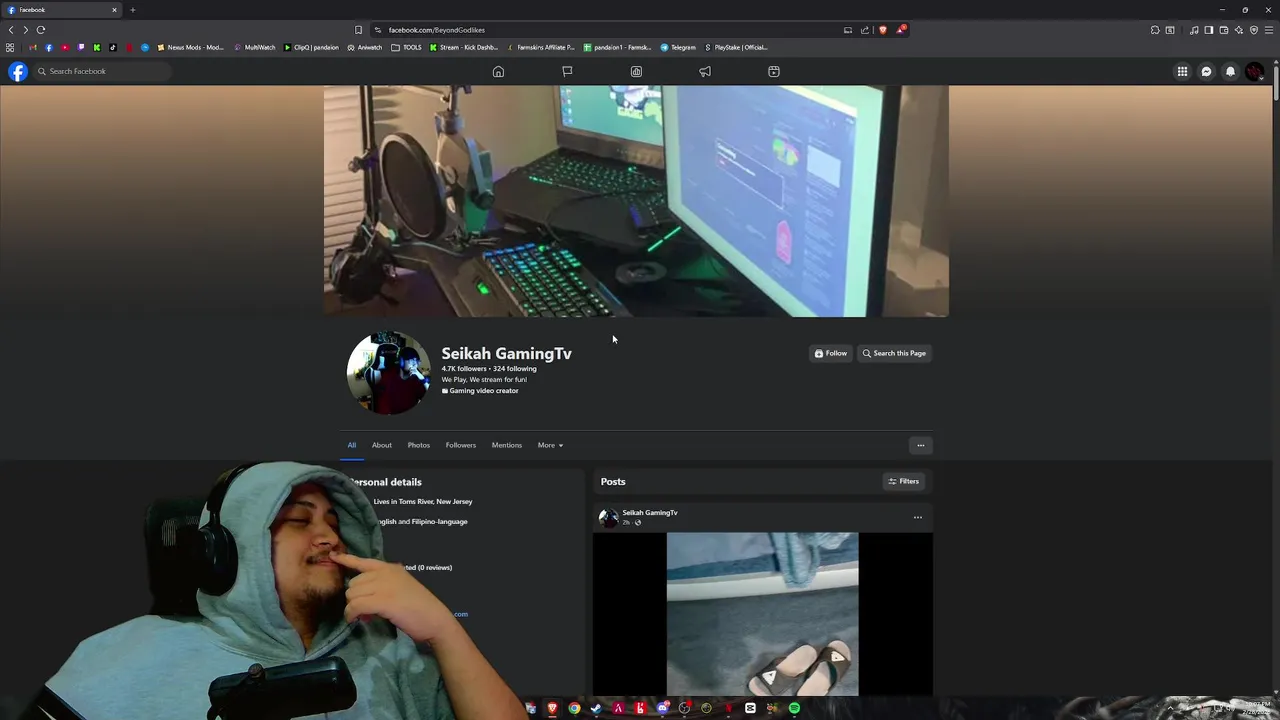The height and width of the screenshot is (720, 1280).
Task: Toggle the browser sidebar panel
Action: click(x=1208, y=30)
